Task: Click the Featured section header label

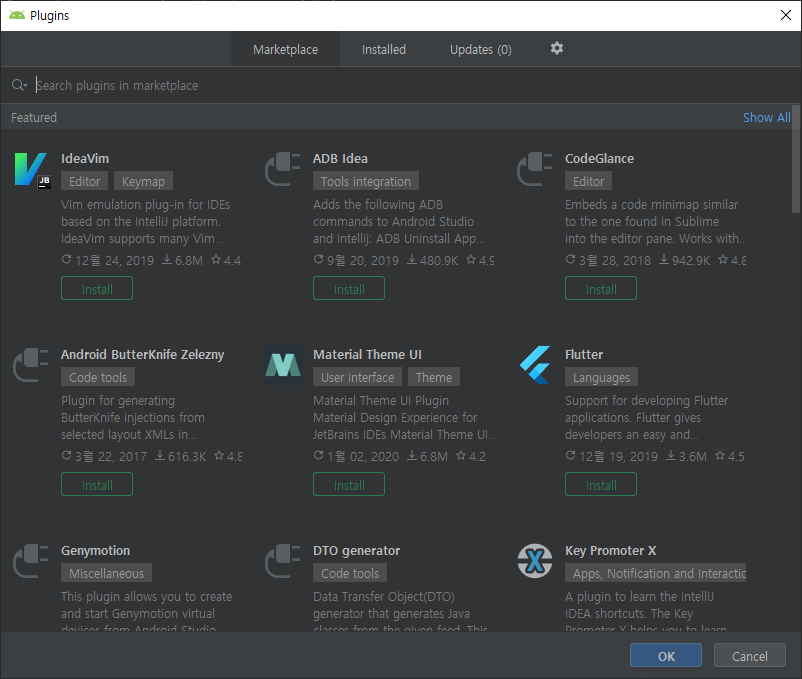Action: pyautogui.click(x=34, y=118)
